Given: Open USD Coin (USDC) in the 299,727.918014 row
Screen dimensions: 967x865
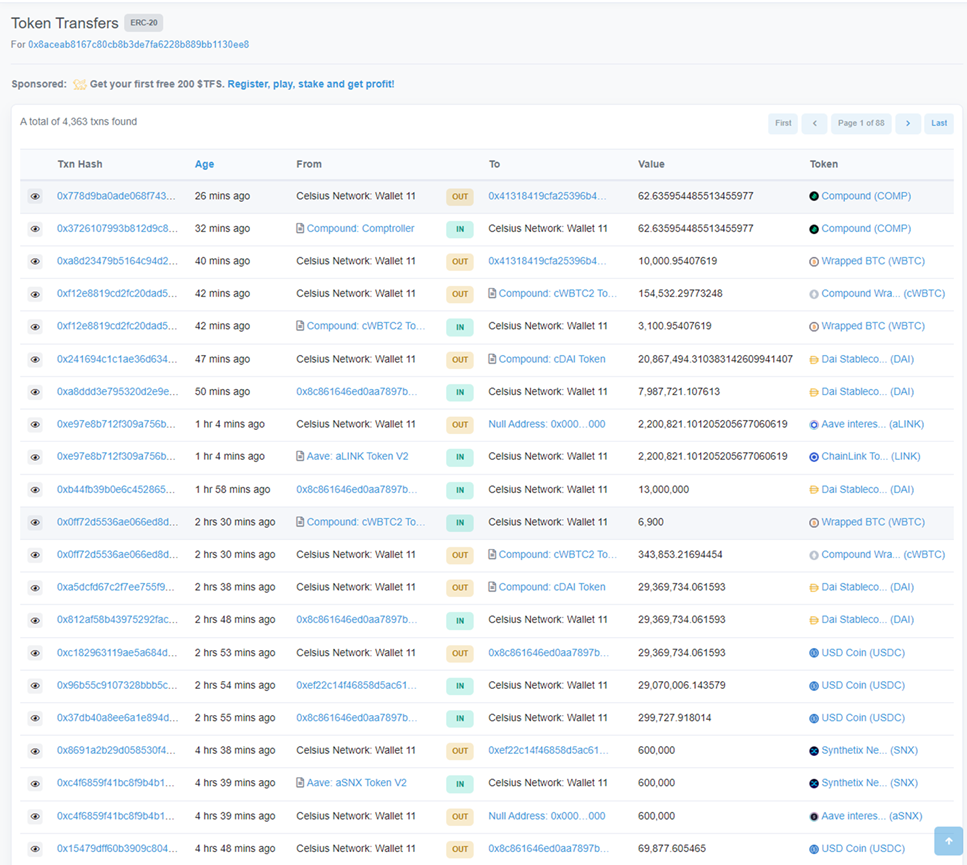Looking at the screenshot, I should click(863, 718).
